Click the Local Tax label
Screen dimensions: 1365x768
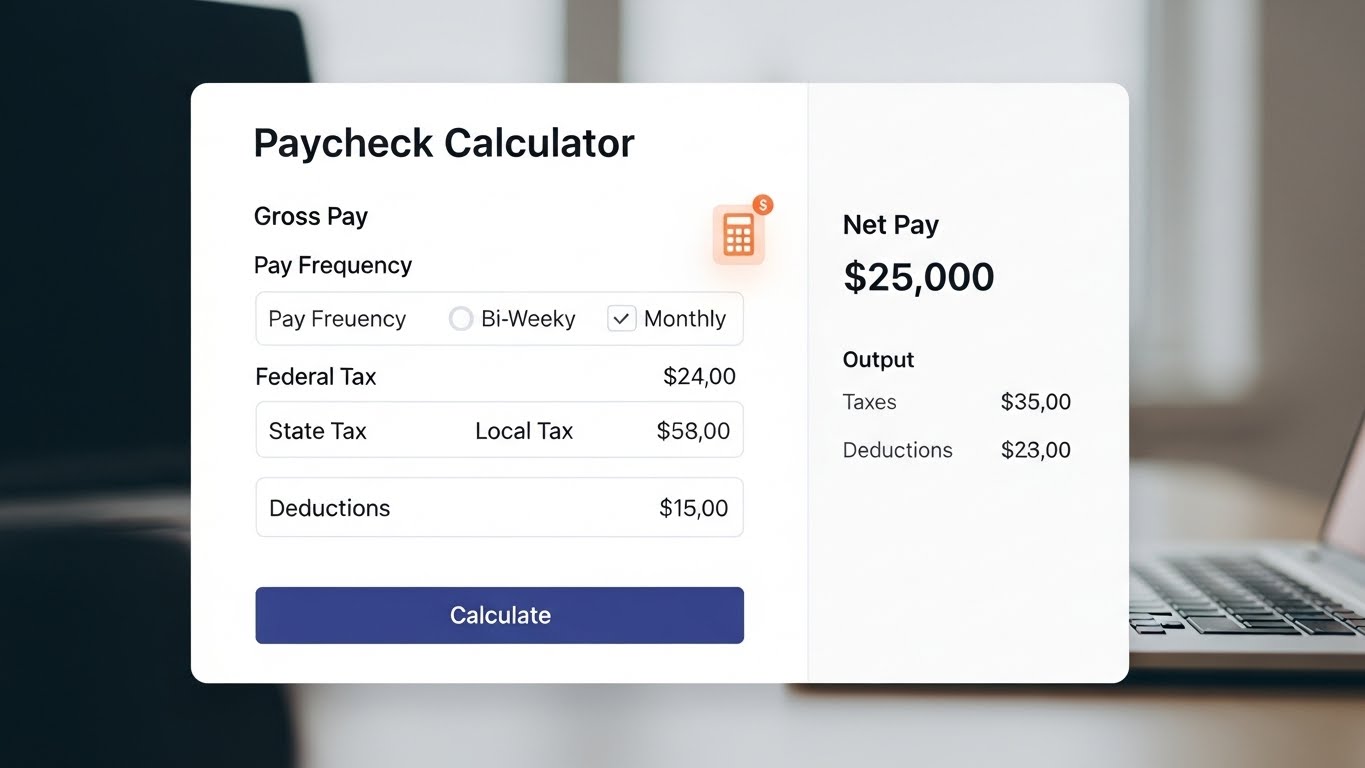(523, 431)
